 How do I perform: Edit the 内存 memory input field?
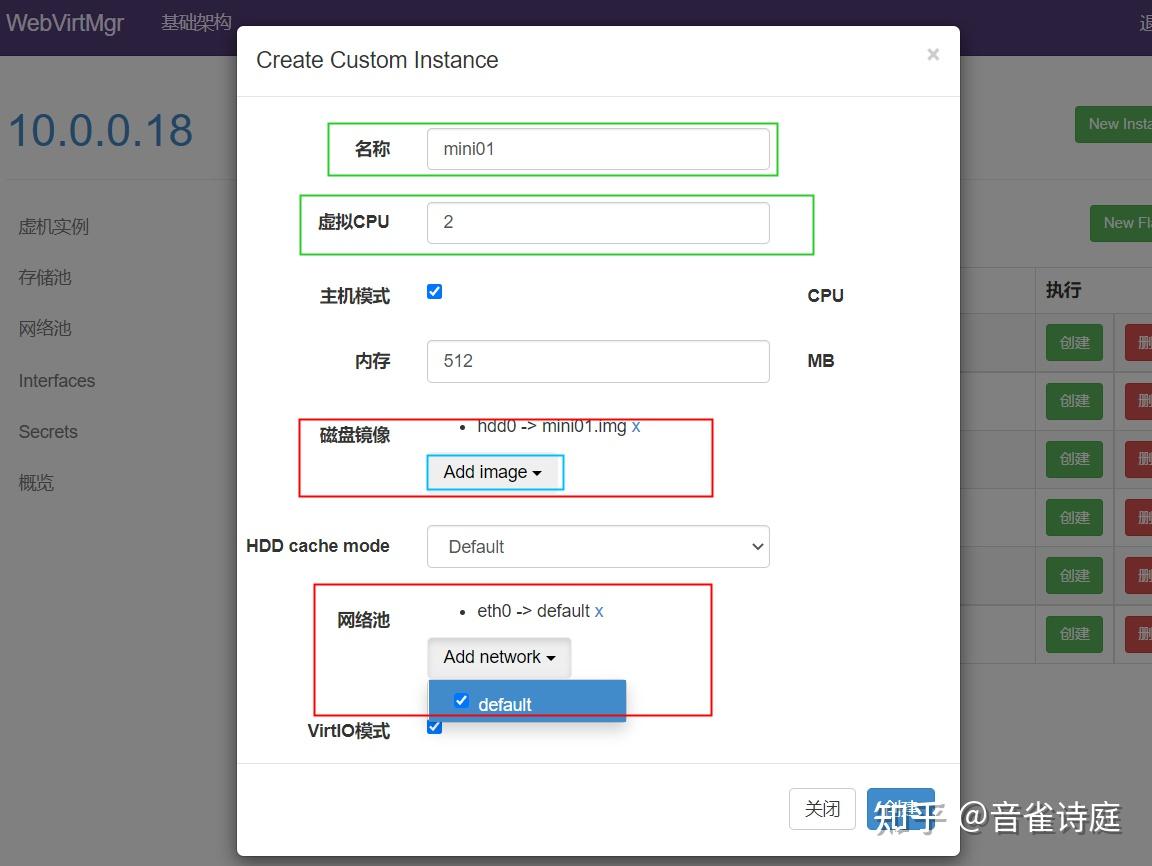[x=597, y=360]
